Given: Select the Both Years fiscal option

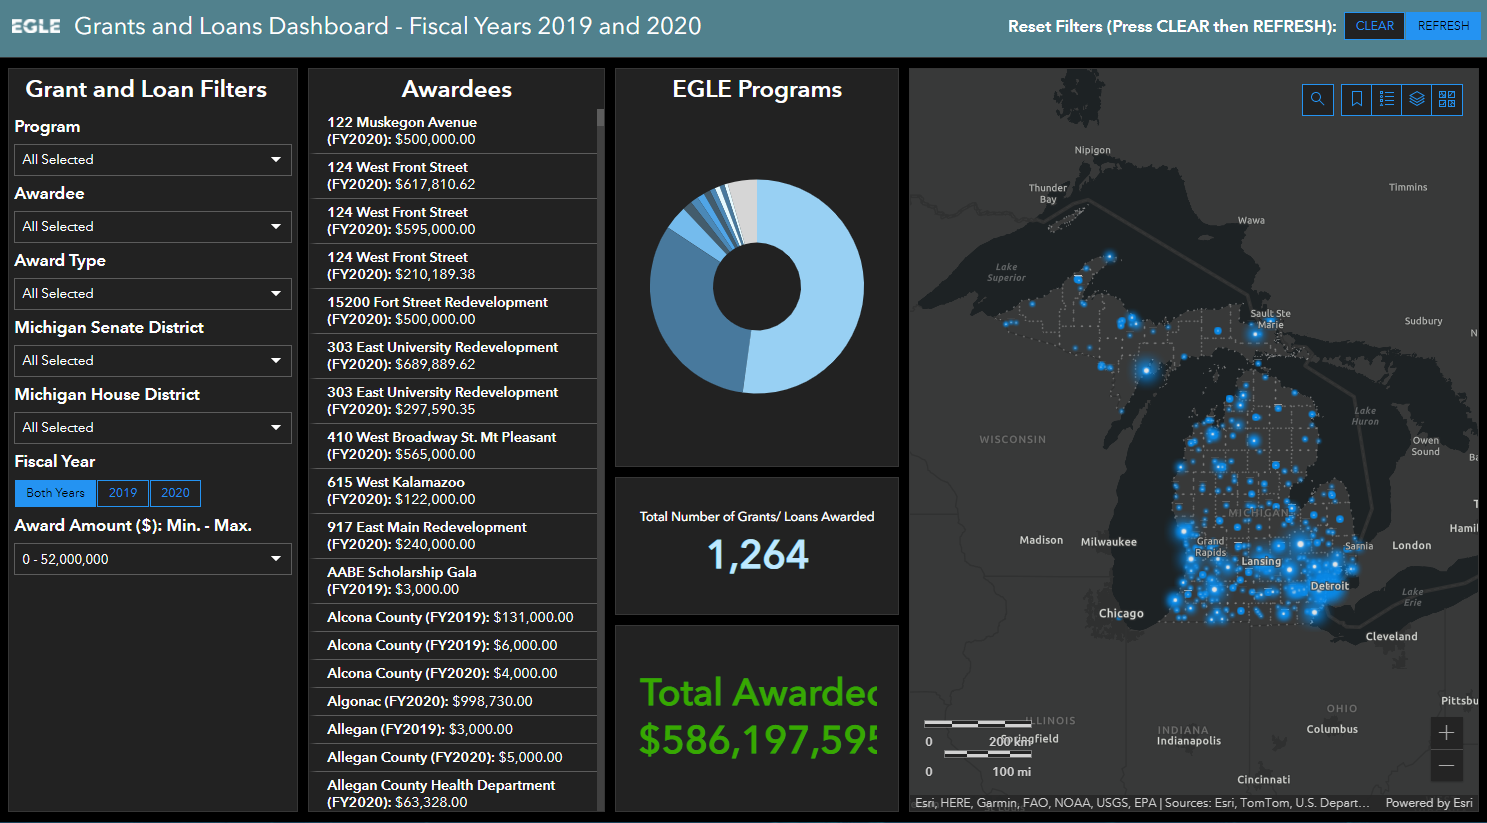Looking at the screenshot, I should [55, 493].
